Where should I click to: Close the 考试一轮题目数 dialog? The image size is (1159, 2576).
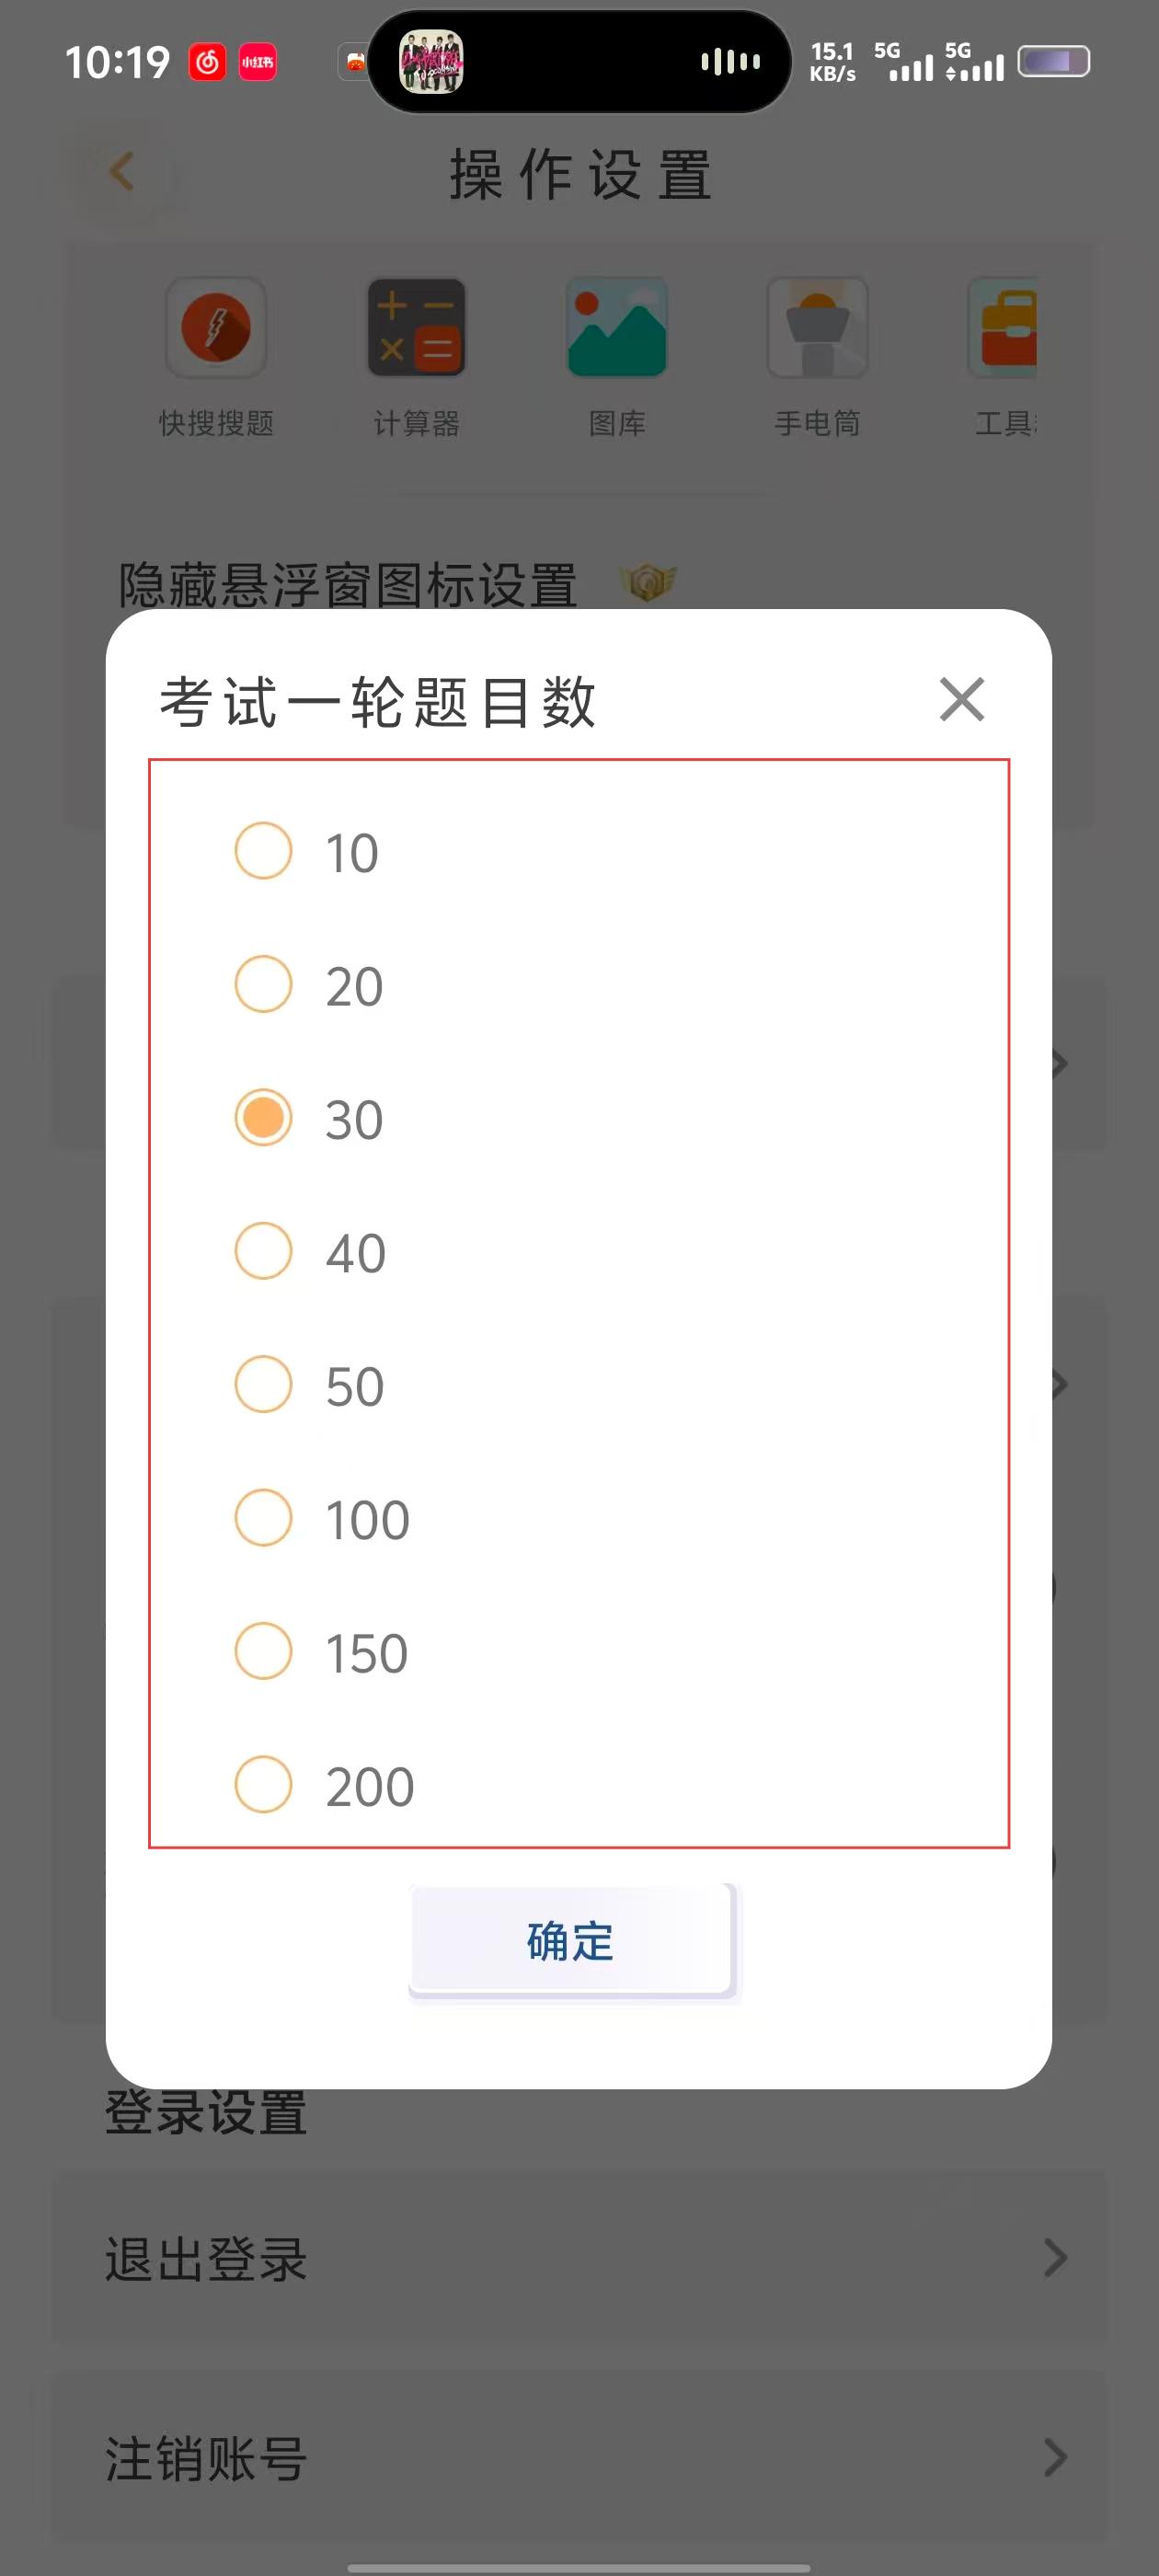961,699
